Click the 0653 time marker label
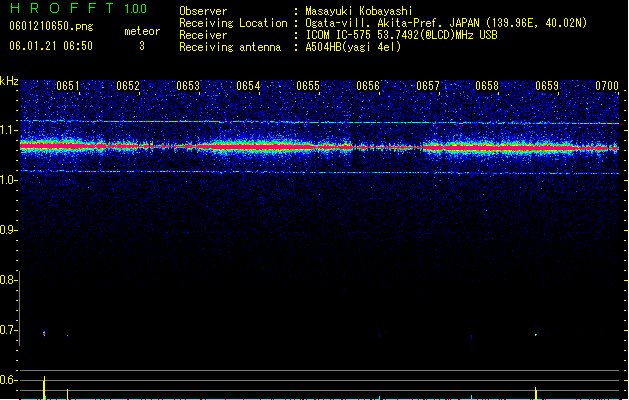Image resolution: width=629 pixels, height=400 pixels. 188,86
